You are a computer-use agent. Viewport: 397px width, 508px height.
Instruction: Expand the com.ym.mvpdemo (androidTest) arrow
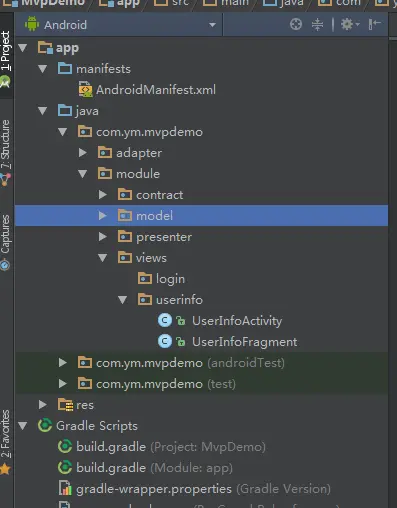click(63, 363)
